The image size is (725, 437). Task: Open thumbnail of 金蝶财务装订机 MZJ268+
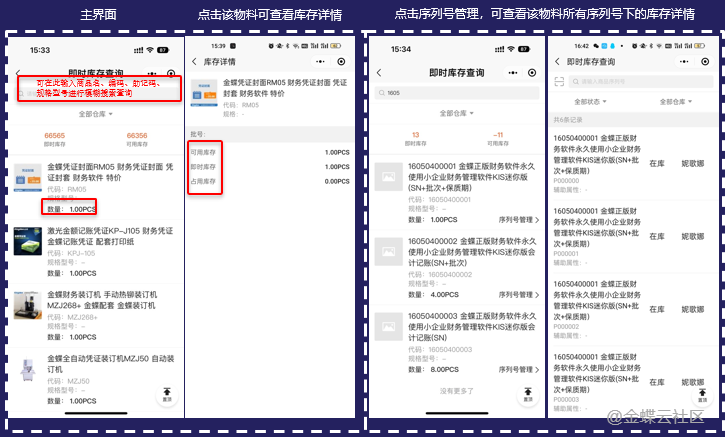(x=28, y=305)
